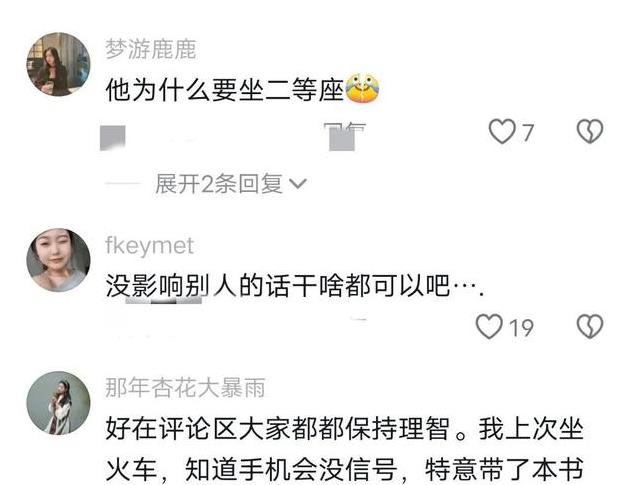
Task: Dislike 梦游鹿鹿's comment with broken heart
Action: [x=590, y=131]
